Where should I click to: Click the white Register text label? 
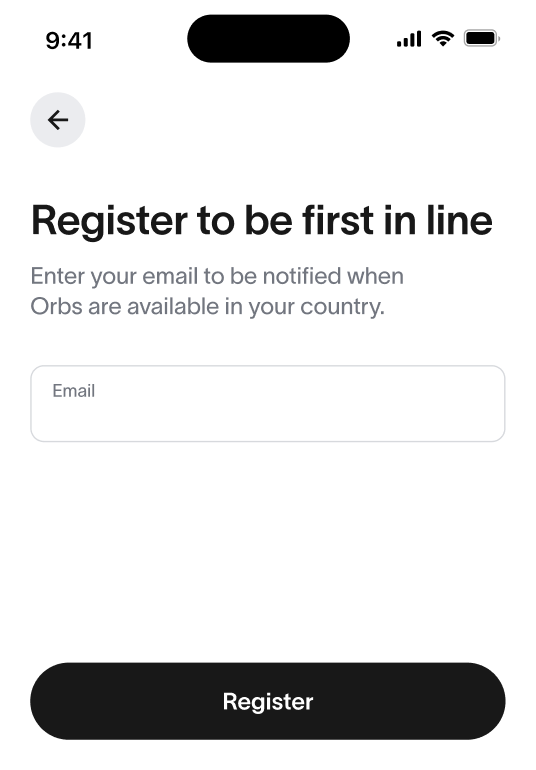click(x=268, y=702)
